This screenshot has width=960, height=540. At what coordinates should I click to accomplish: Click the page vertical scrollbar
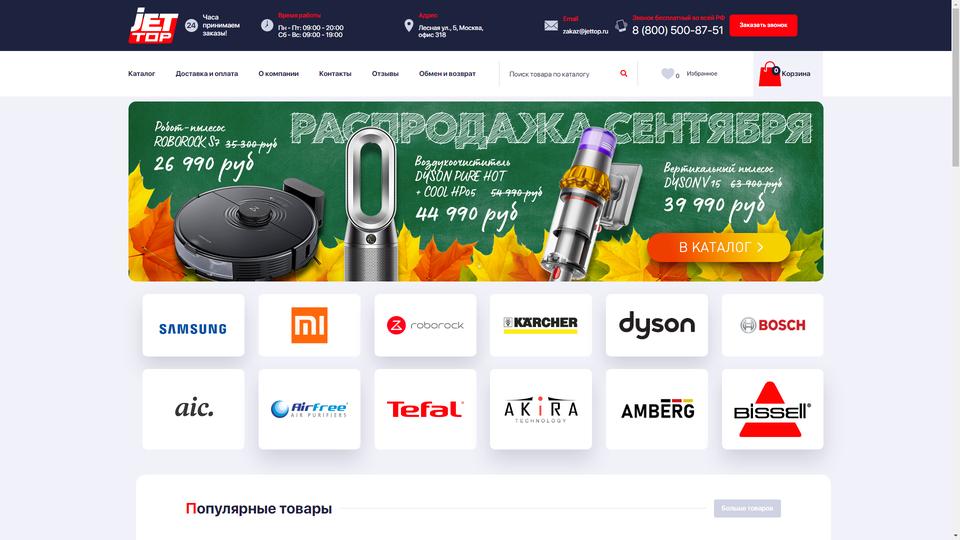[955, 270]
